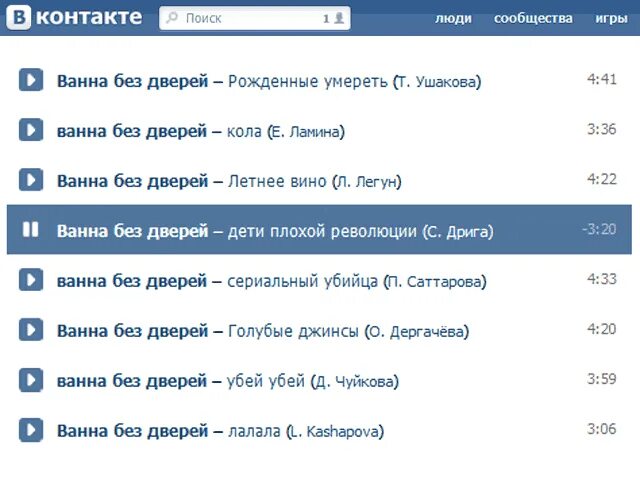Play the track убей убей
The width and height of the screenshot is (640, 480).
coord(31,380)
